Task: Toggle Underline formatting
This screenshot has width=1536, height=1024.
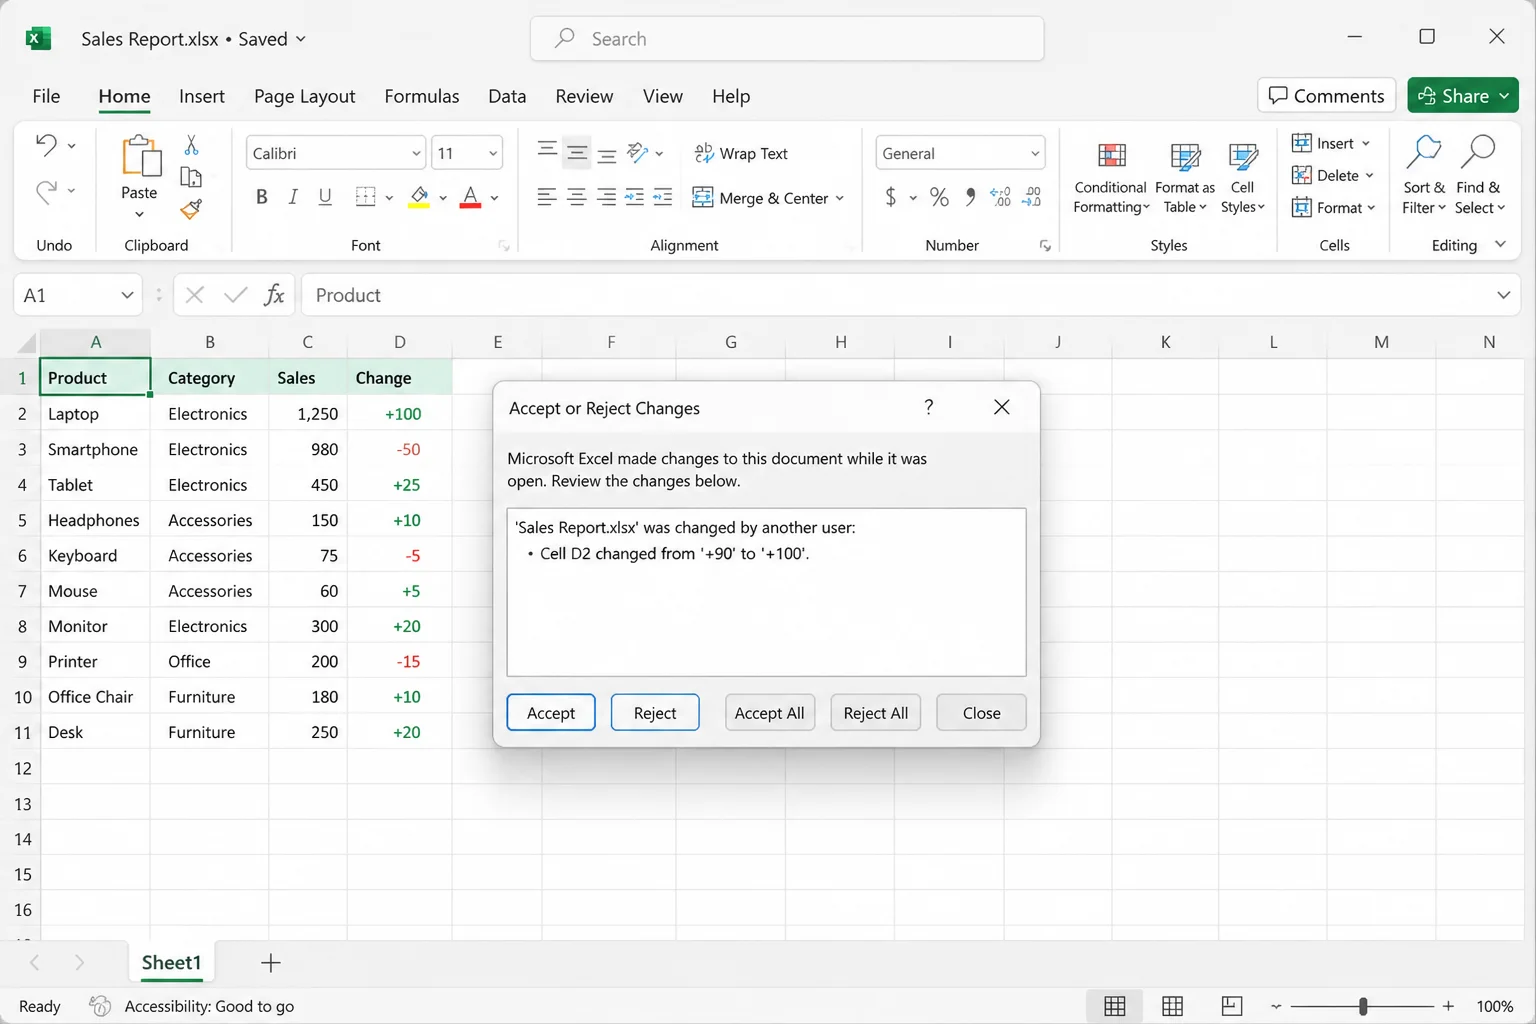Action: pyautogui.click(x=325, y=197)
